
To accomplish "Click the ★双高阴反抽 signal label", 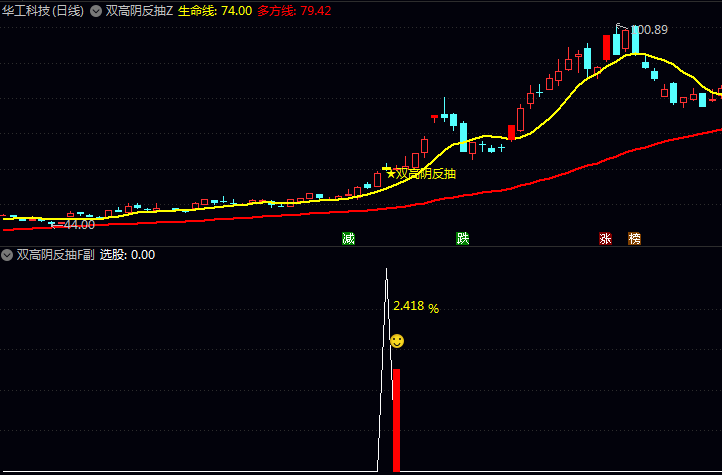I will 421,174.
